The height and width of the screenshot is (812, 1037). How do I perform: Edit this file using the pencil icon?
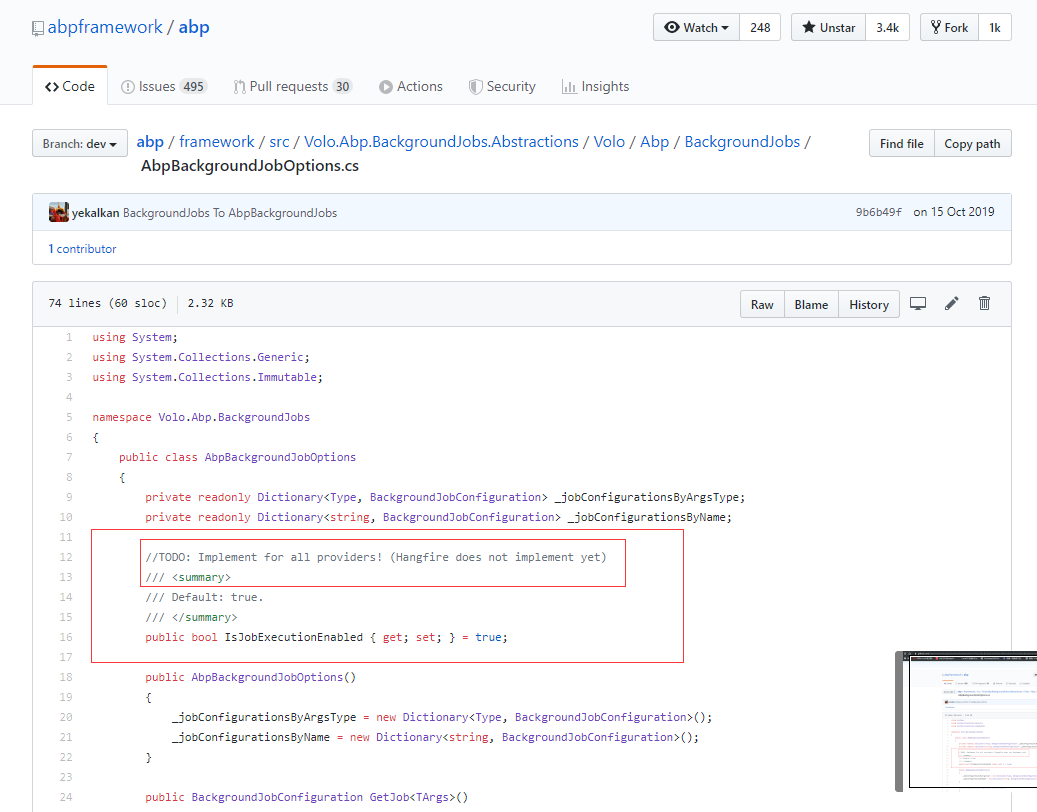pyautogui.click(x=951, y=303)
